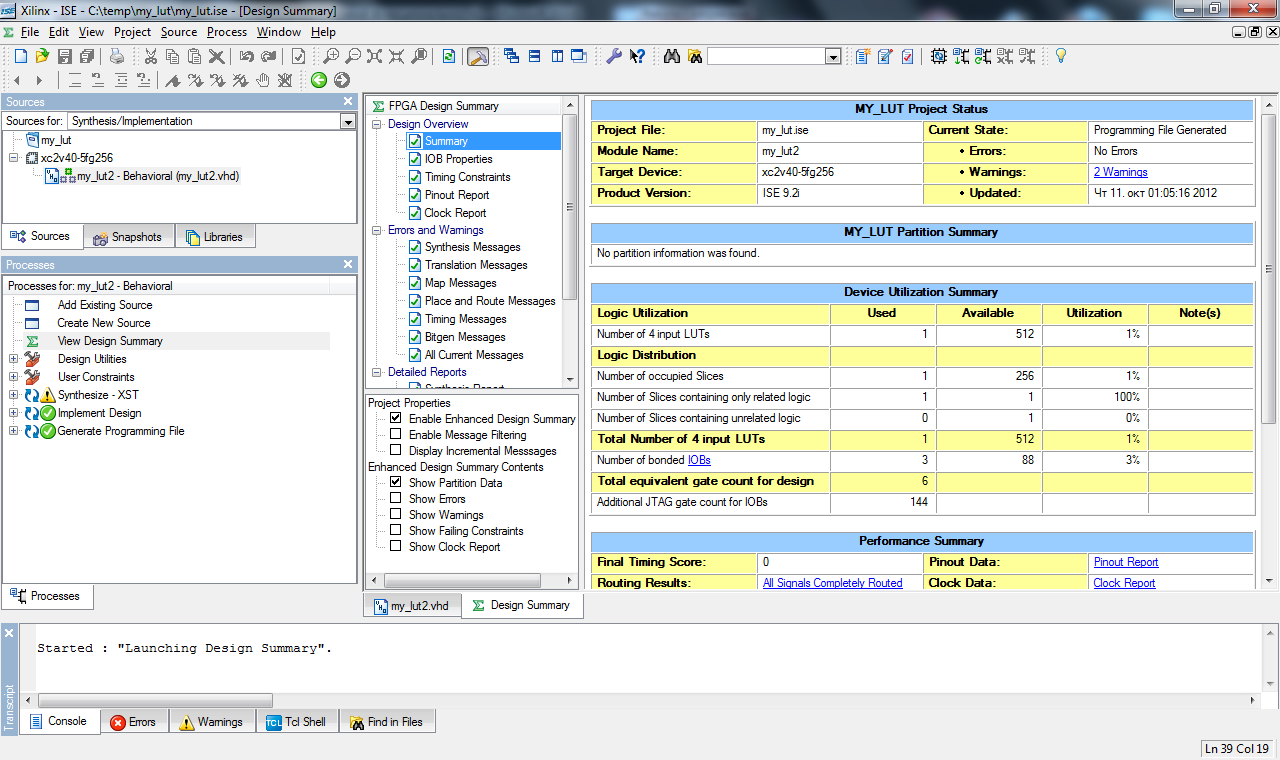The height and width of the screenshot is (760, 1280).
Task: Open the Project menu
Action: coord(132,32)
